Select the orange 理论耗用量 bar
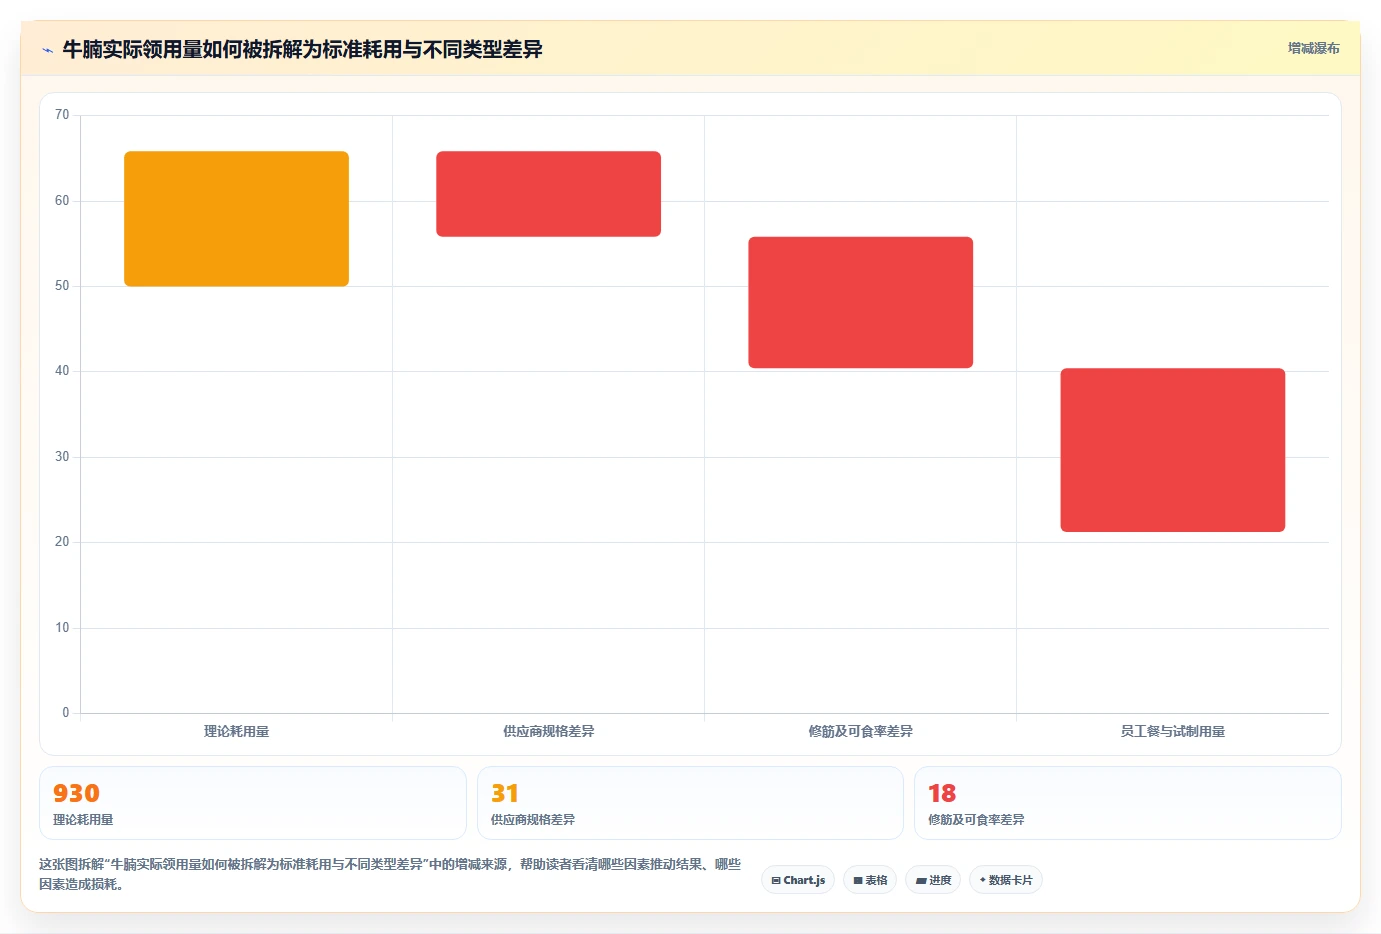1381x934 pixels. [236, 219]
